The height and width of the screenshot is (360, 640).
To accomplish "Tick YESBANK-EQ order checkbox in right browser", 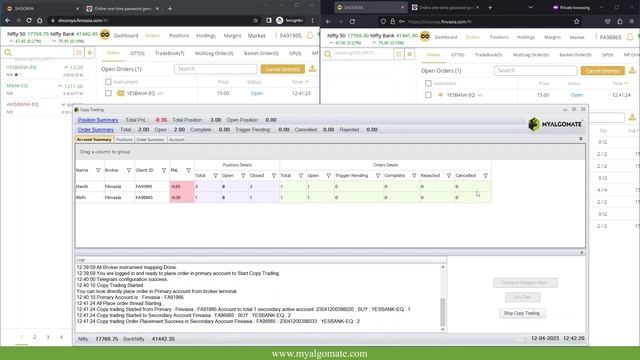I will click(x=428, y=95).
